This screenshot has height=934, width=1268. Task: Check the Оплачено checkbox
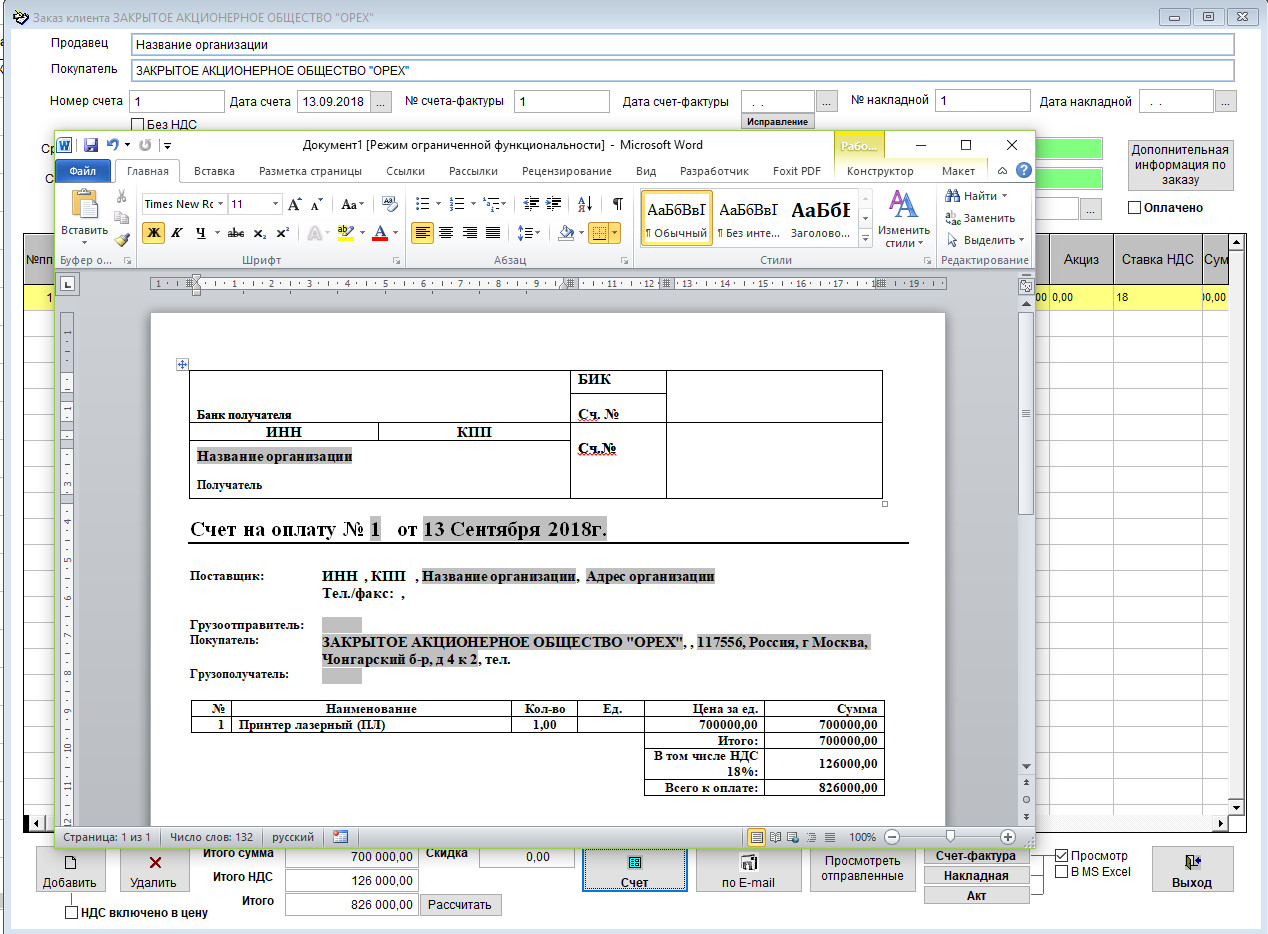(1134, 208)
